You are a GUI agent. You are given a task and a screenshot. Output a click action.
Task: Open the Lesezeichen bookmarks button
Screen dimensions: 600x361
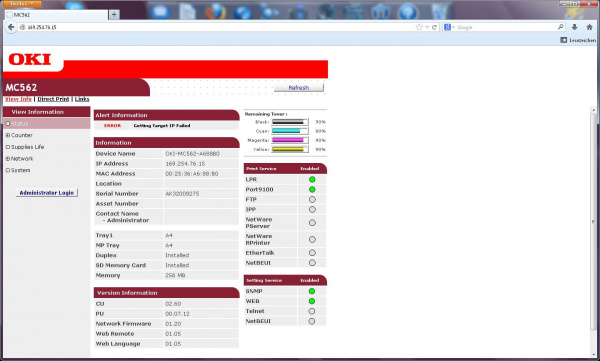[578, 40]
